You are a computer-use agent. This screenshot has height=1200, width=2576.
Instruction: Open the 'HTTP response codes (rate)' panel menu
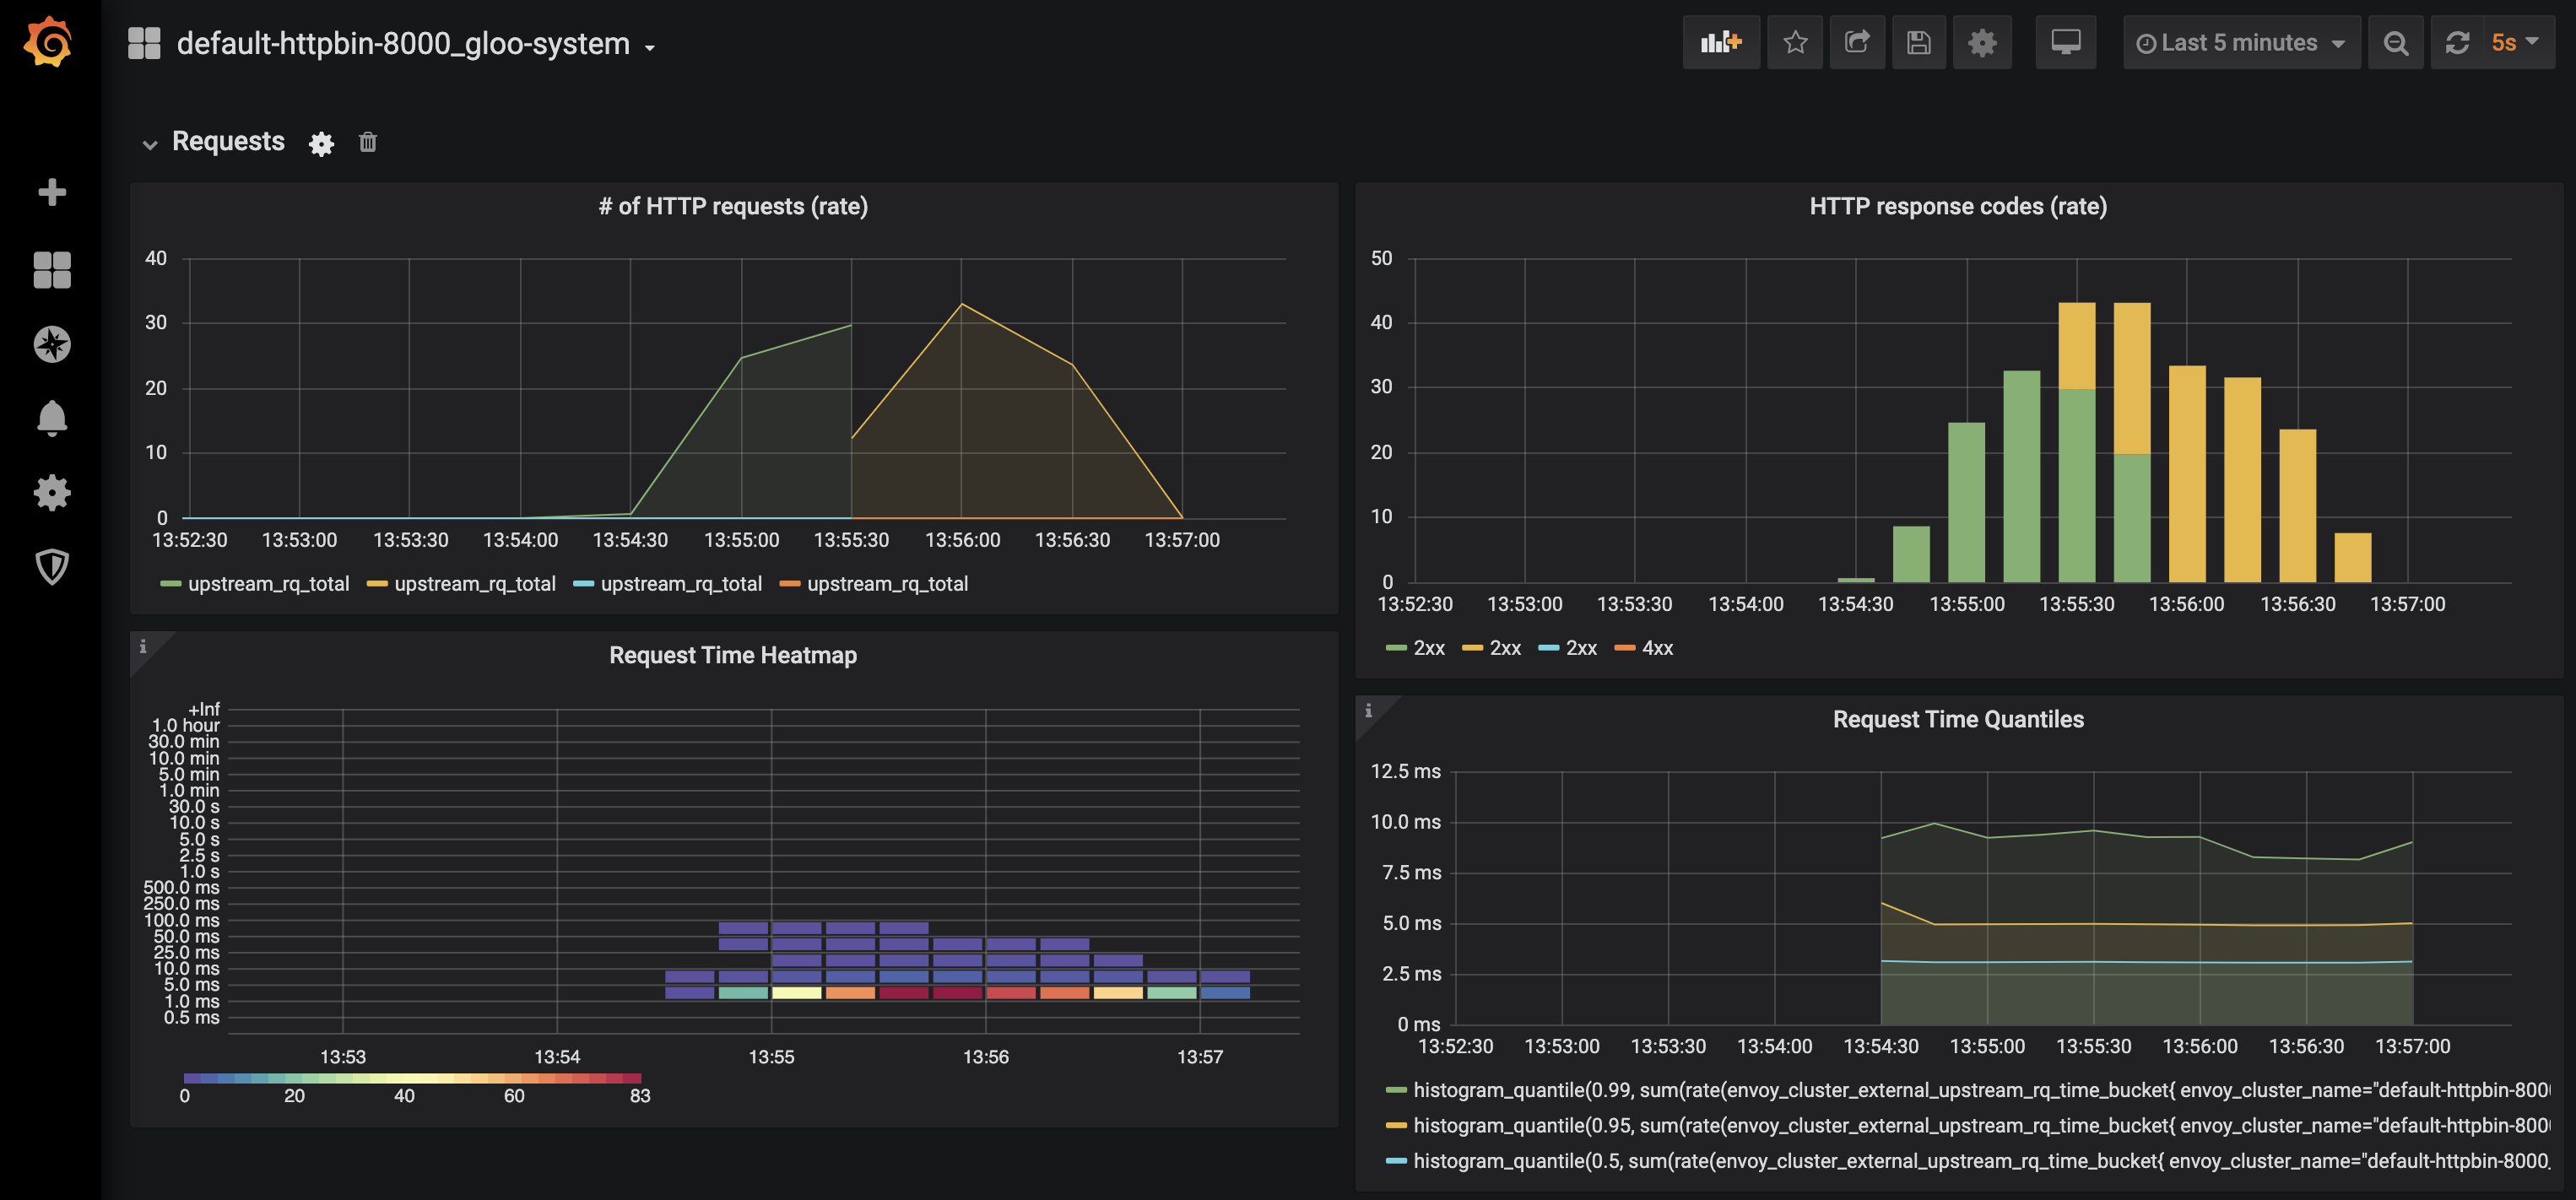[1958, 206]
